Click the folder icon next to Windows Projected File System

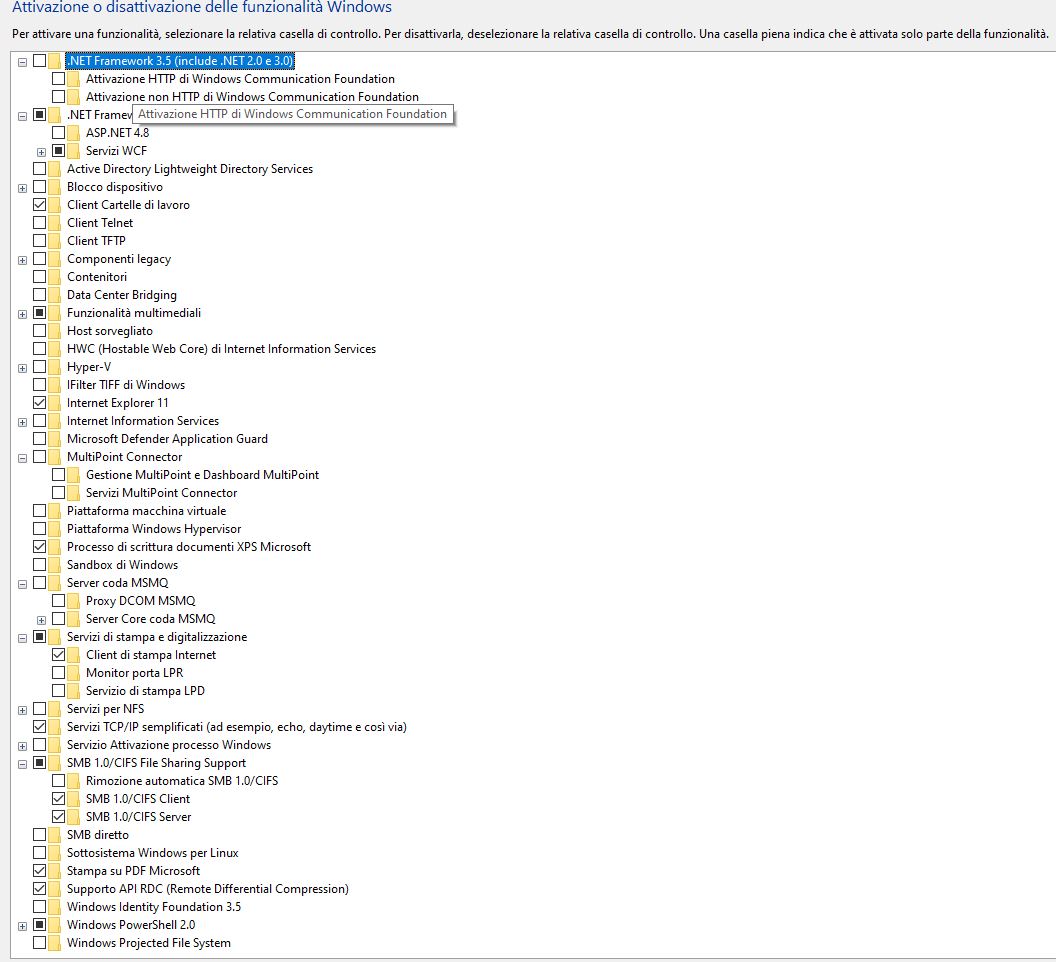point(55,942)
